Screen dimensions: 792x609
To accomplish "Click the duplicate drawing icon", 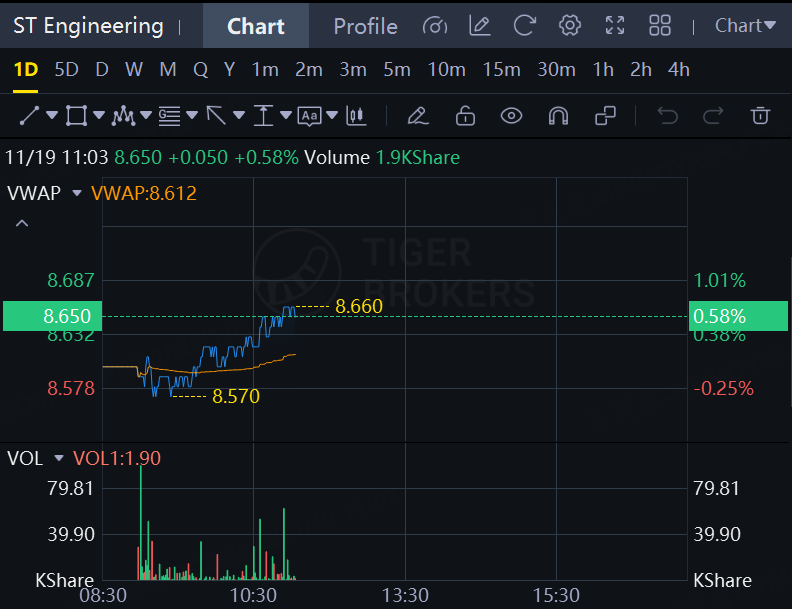I will [605, 116].
